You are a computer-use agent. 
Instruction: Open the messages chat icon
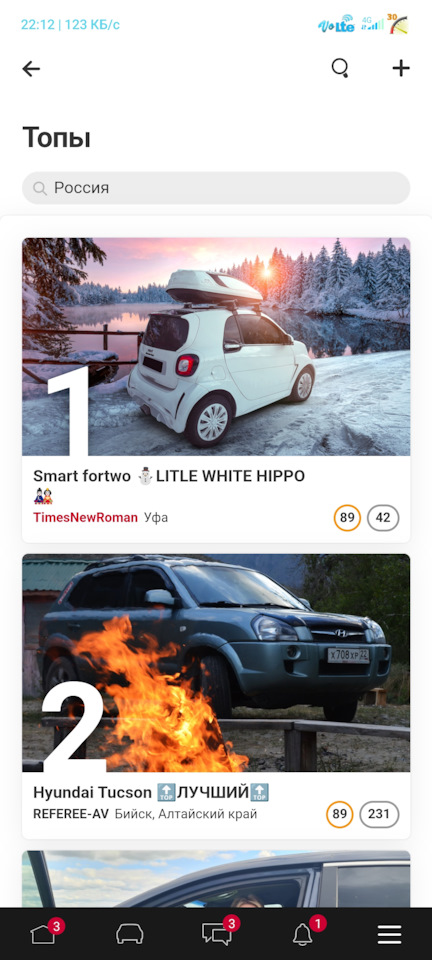[x=217, y=934]
